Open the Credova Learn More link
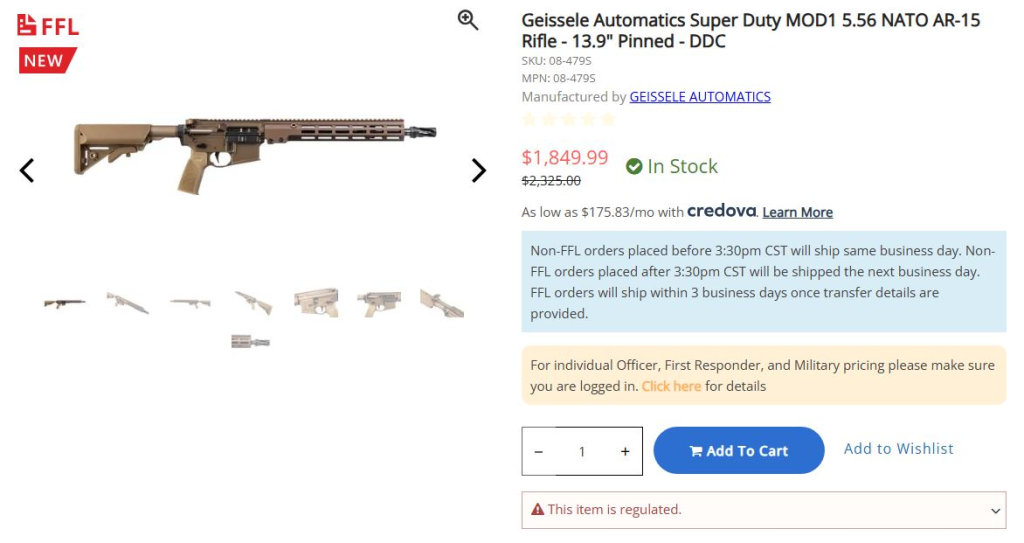Viewport: 1024px width, 543px height. click(x=797, y=213)
